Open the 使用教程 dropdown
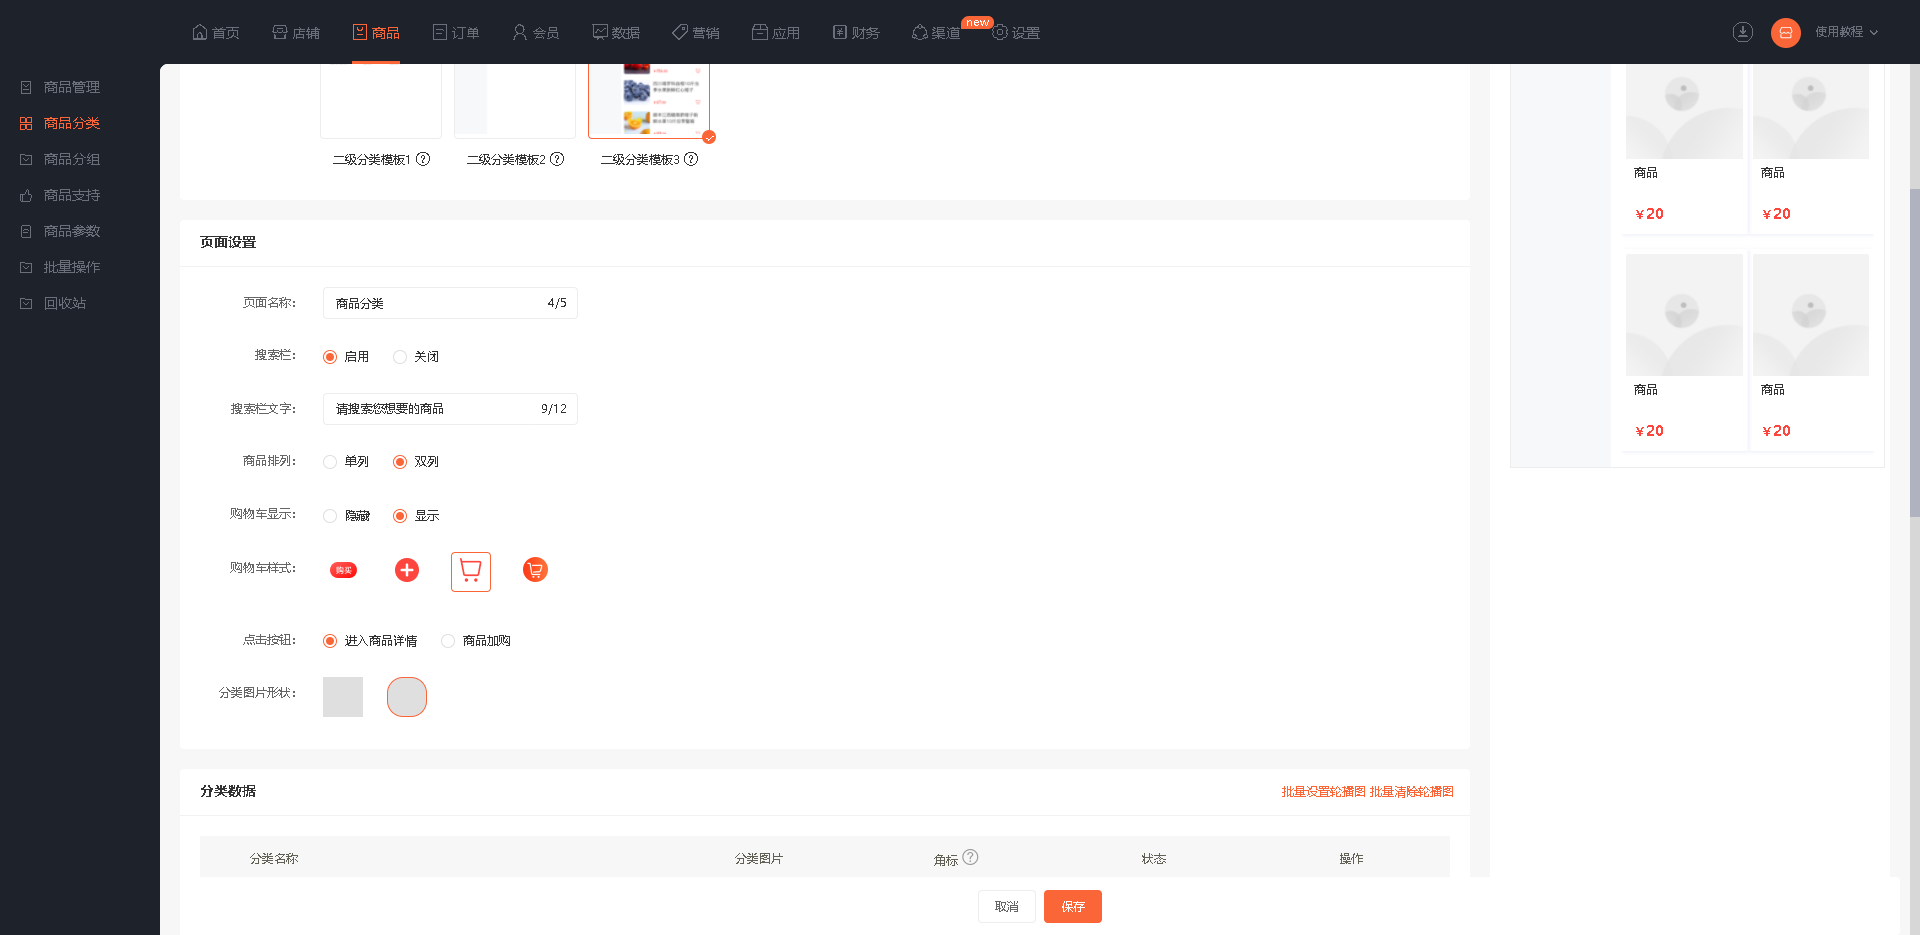Screen dimensions: 1920x935 point(1846,32)
